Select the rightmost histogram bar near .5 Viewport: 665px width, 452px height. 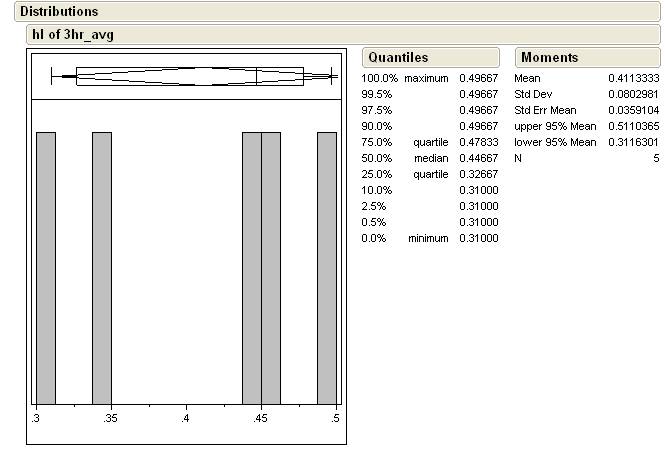click(x=326, y=266)
